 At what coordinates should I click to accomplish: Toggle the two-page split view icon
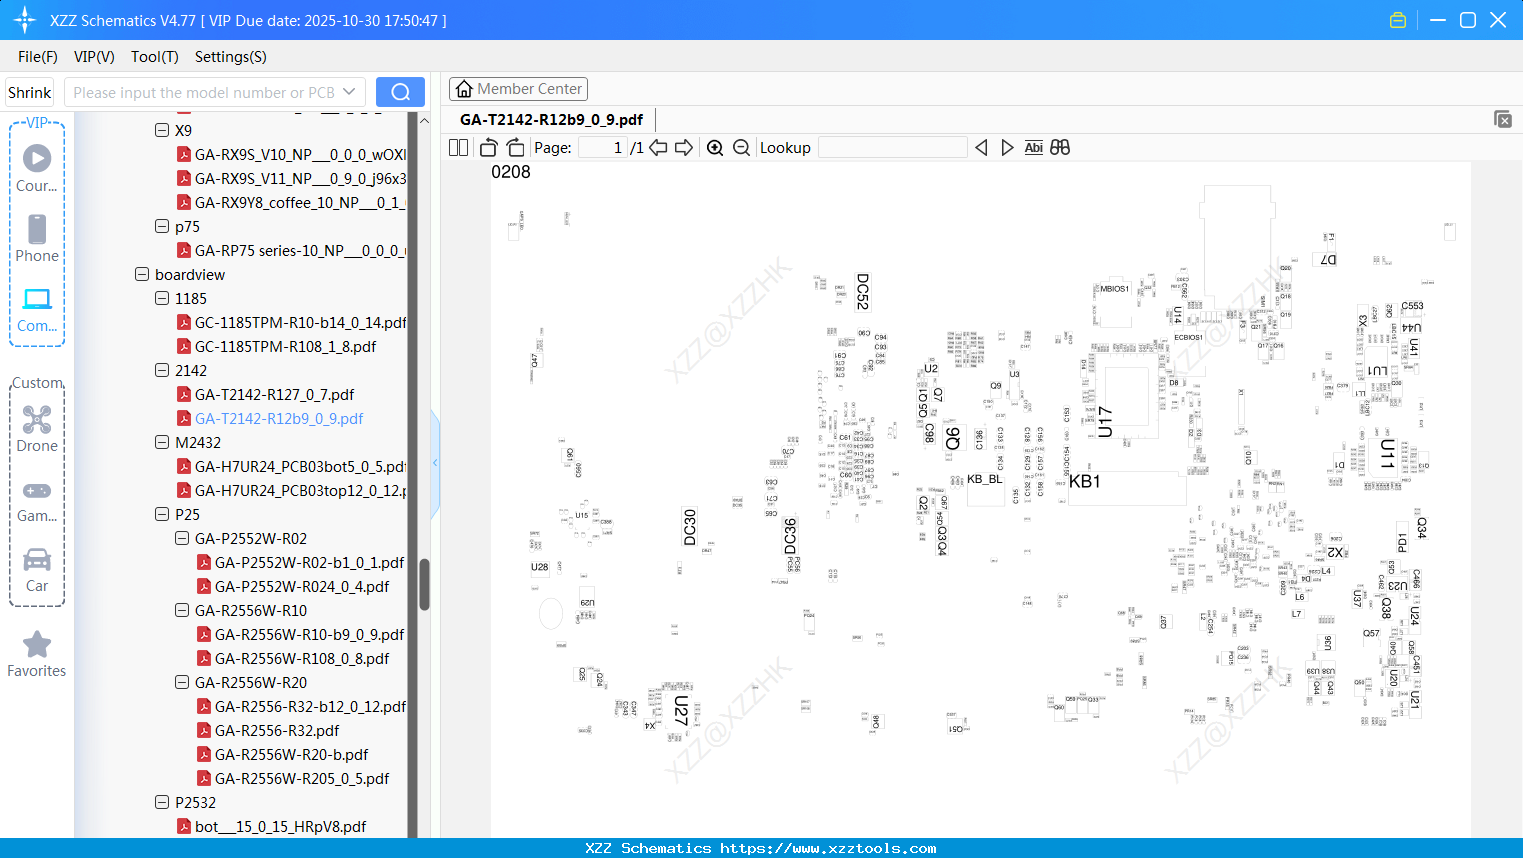458,147
